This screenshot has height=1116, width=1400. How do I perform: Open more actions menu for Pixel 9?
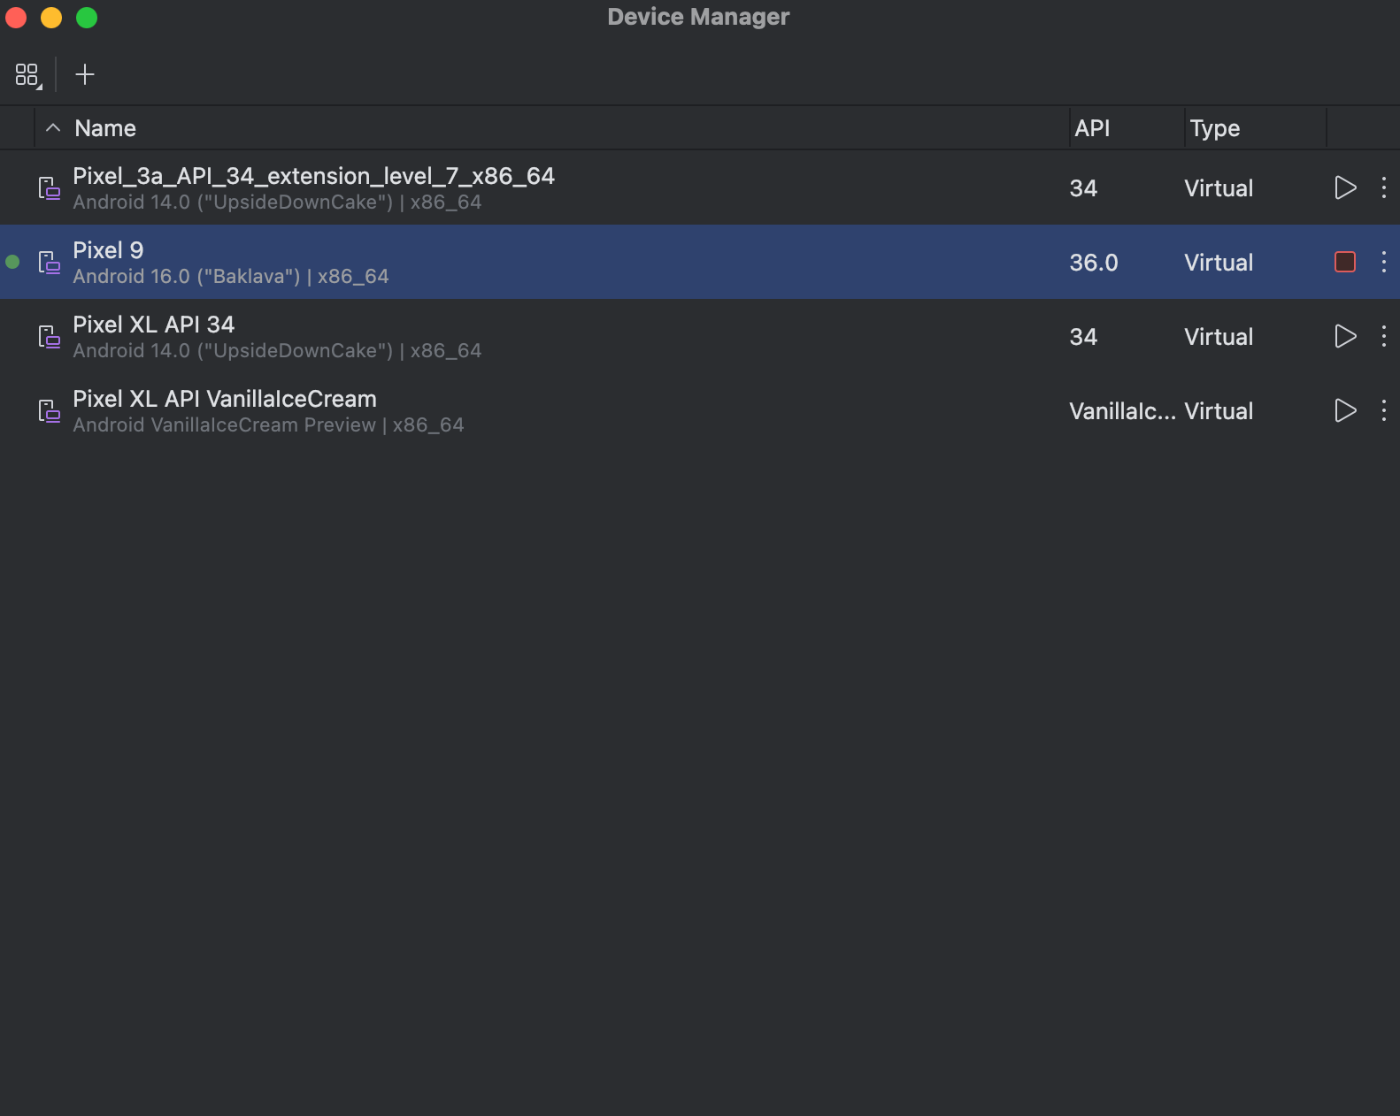pyautogui.click(x=1384, y=262)
